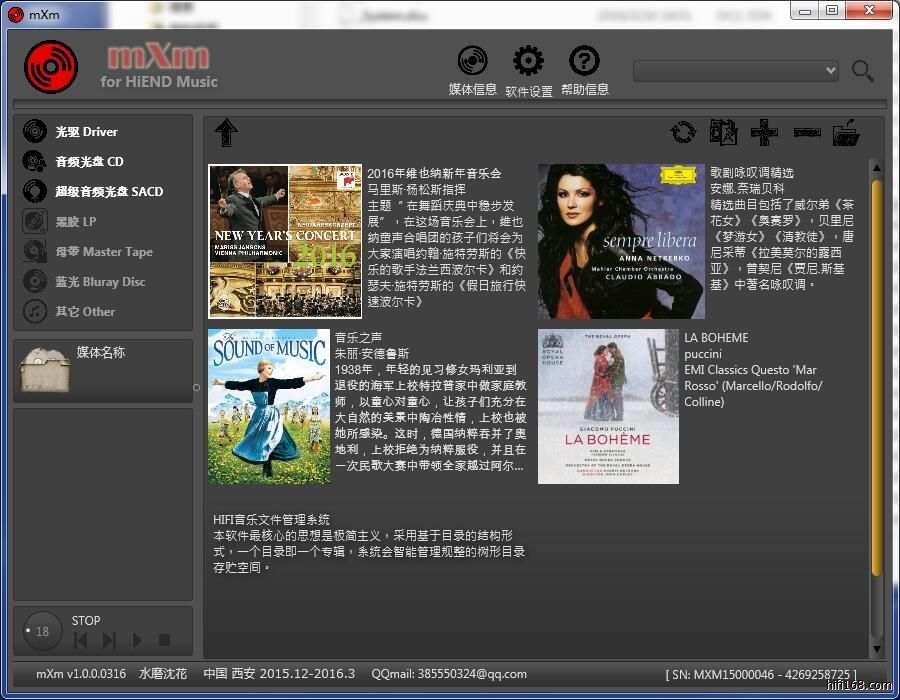Viewport: 900px width, 700px height.
Task: Select 音频光盘 CD category
Action: pyautogui.click(x=89, y=162)
